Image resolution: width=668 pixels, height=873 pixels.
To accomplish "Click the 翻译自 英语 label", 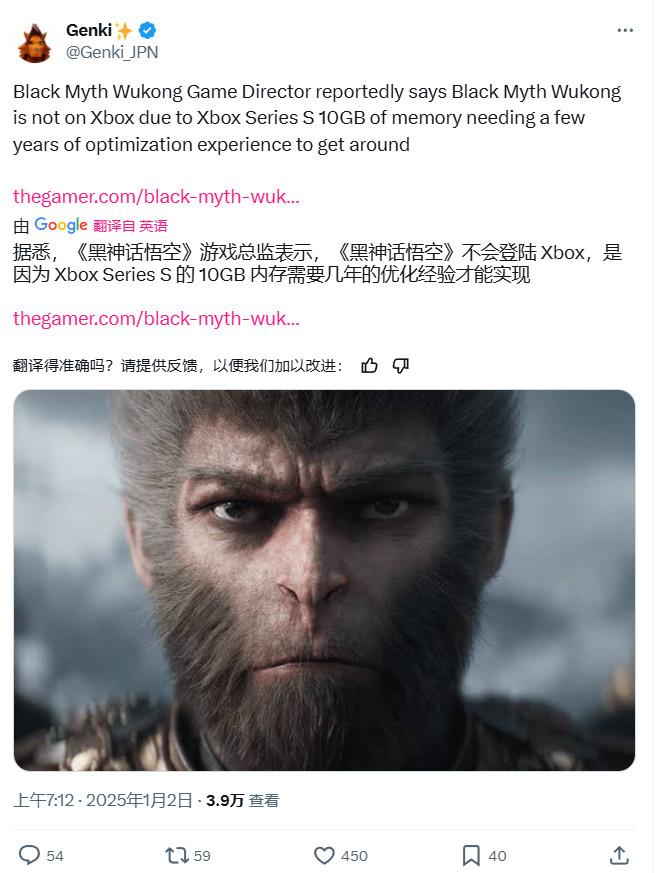I will click(x=130, y=225).
